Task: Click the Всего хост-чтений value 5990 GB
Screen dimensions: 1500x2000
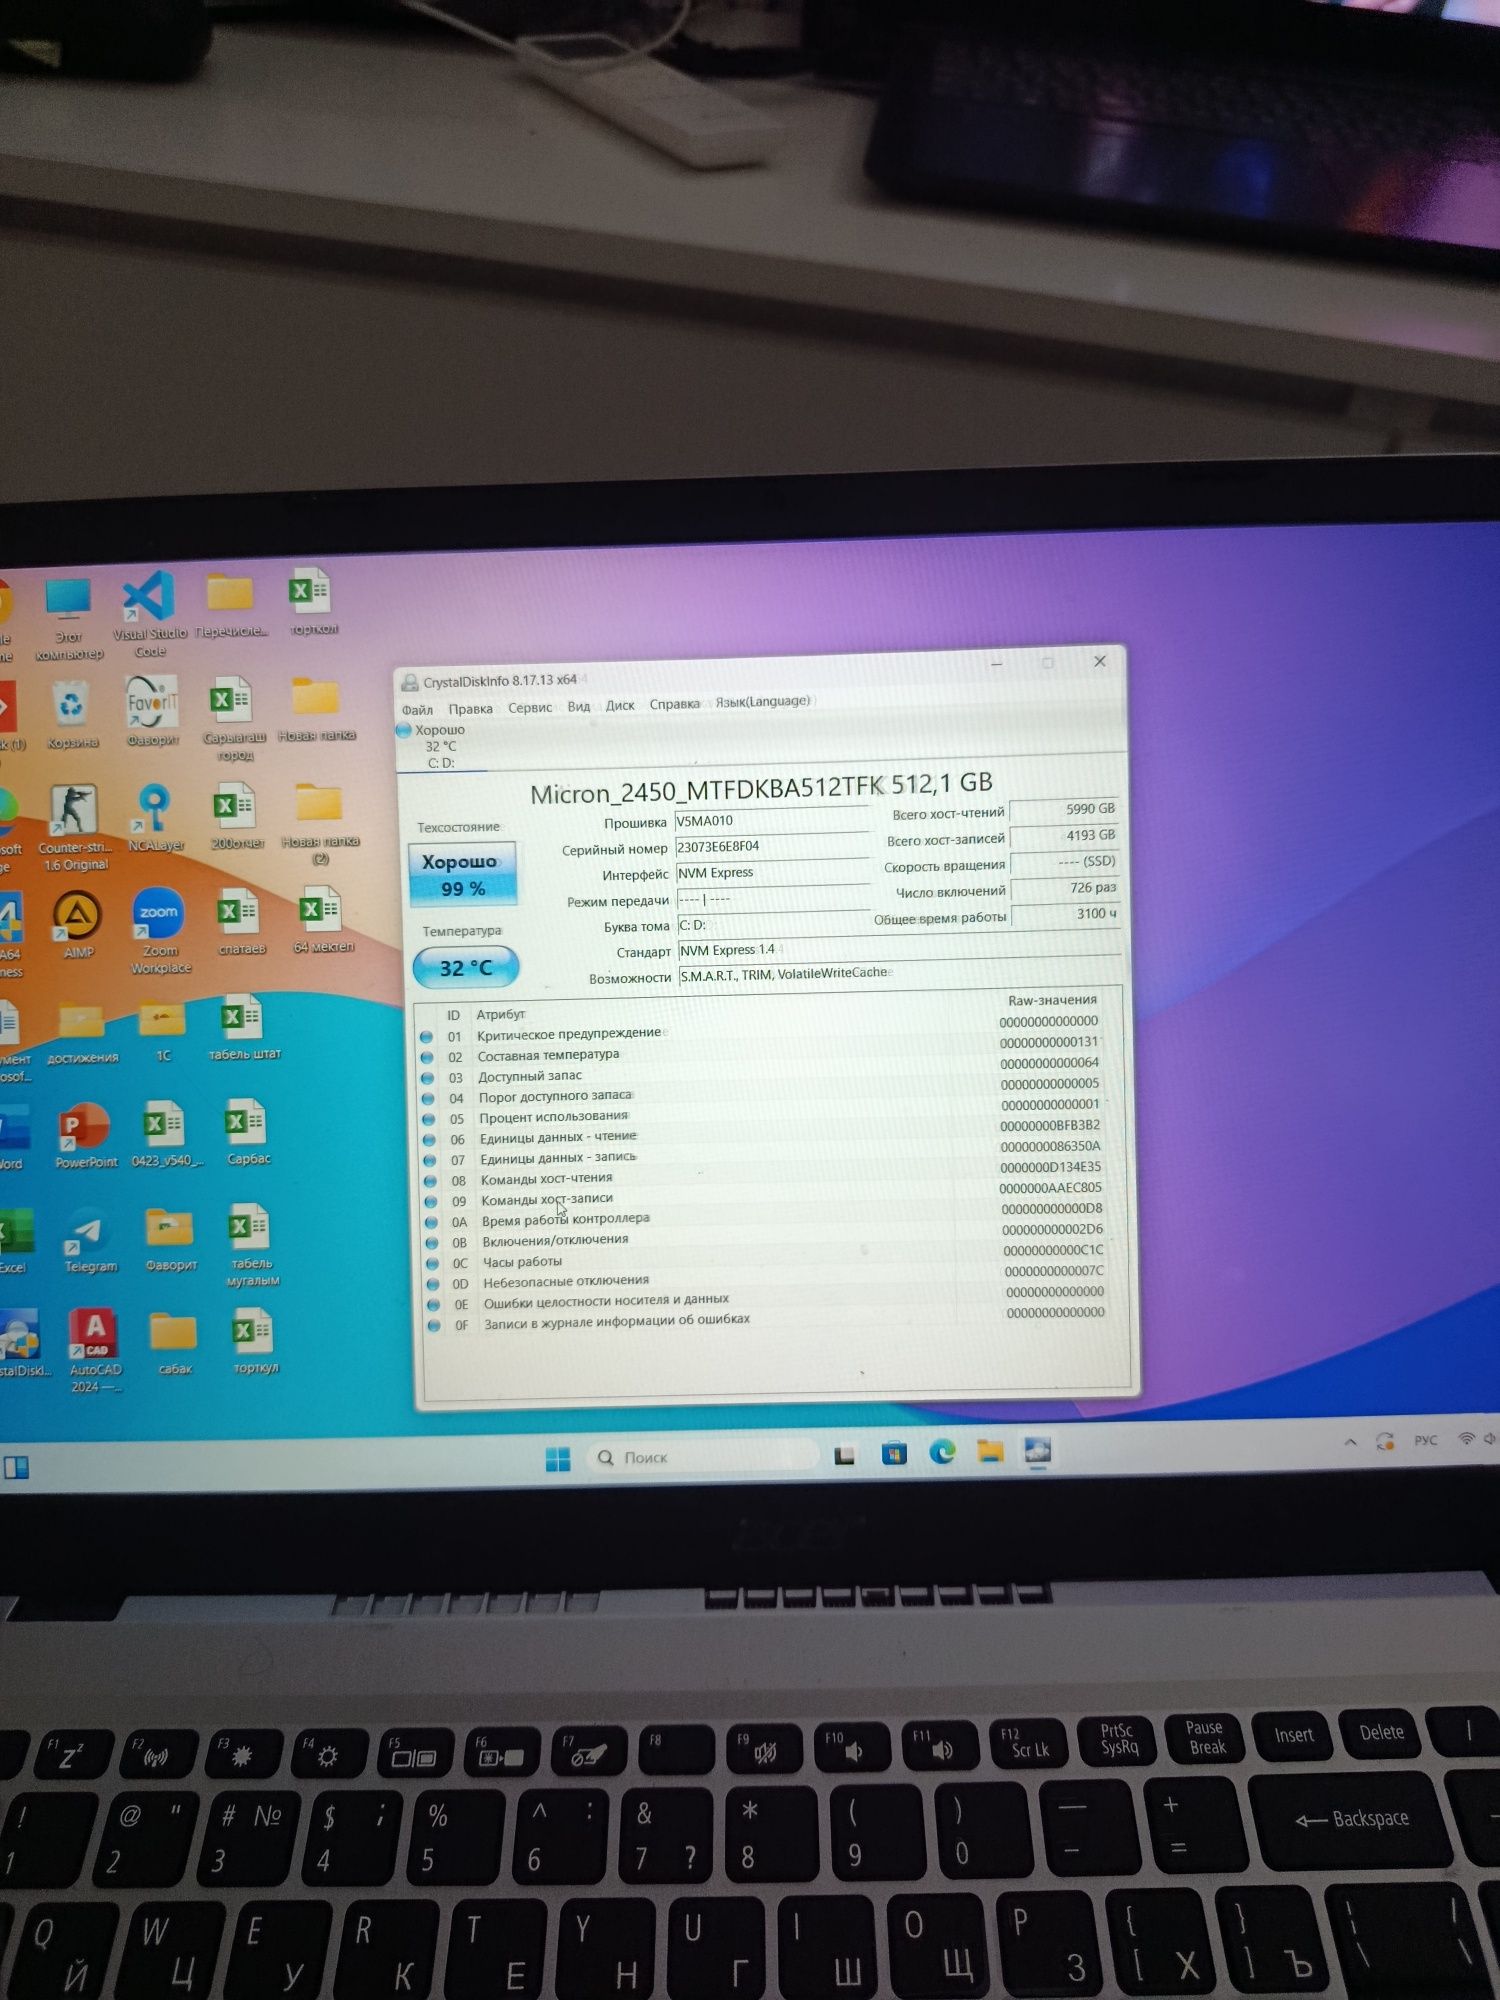Action: click(1063, 809)
